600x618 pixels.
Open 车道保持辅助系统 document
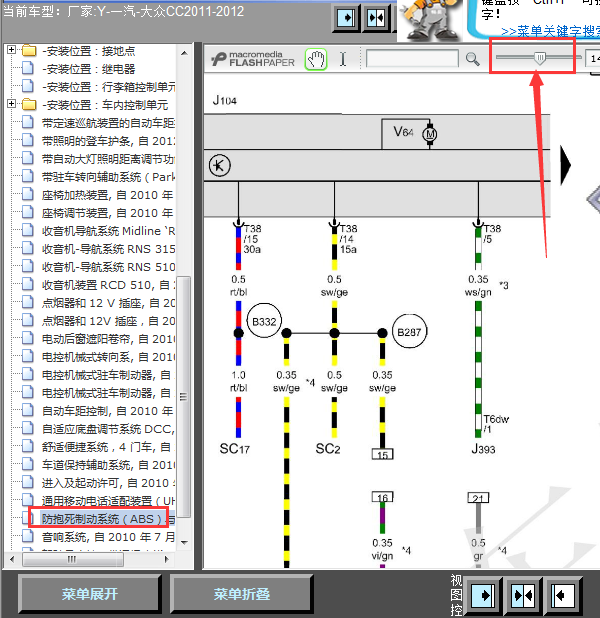pos(108,465)
